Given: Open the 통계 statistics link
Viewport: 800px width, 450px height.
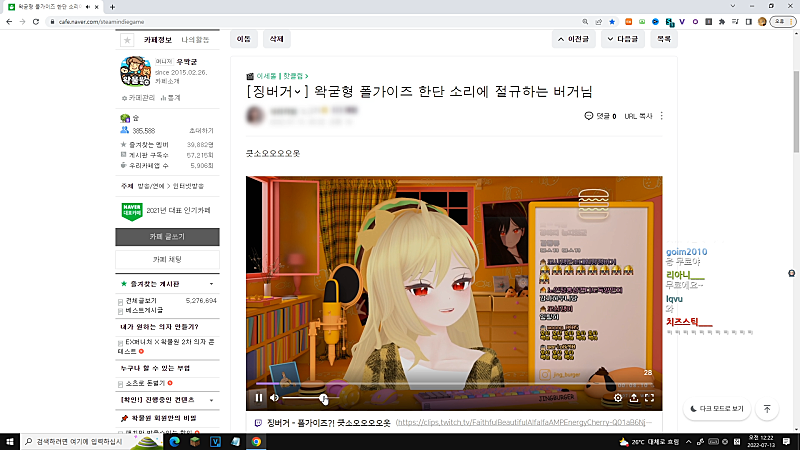Looking at the screenshot, I should (x=171, y=97).
